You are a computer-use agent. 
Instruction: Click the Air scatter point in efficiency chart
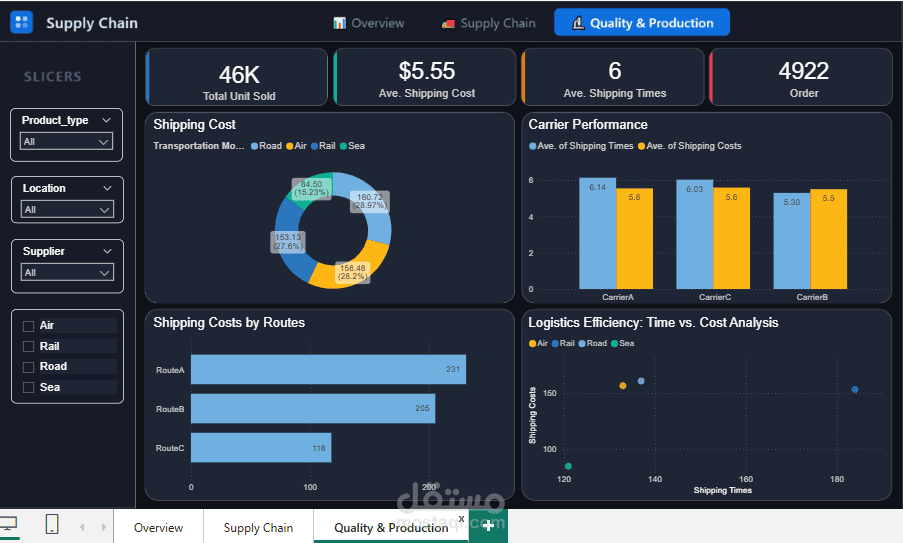click(x=623, y=385)
